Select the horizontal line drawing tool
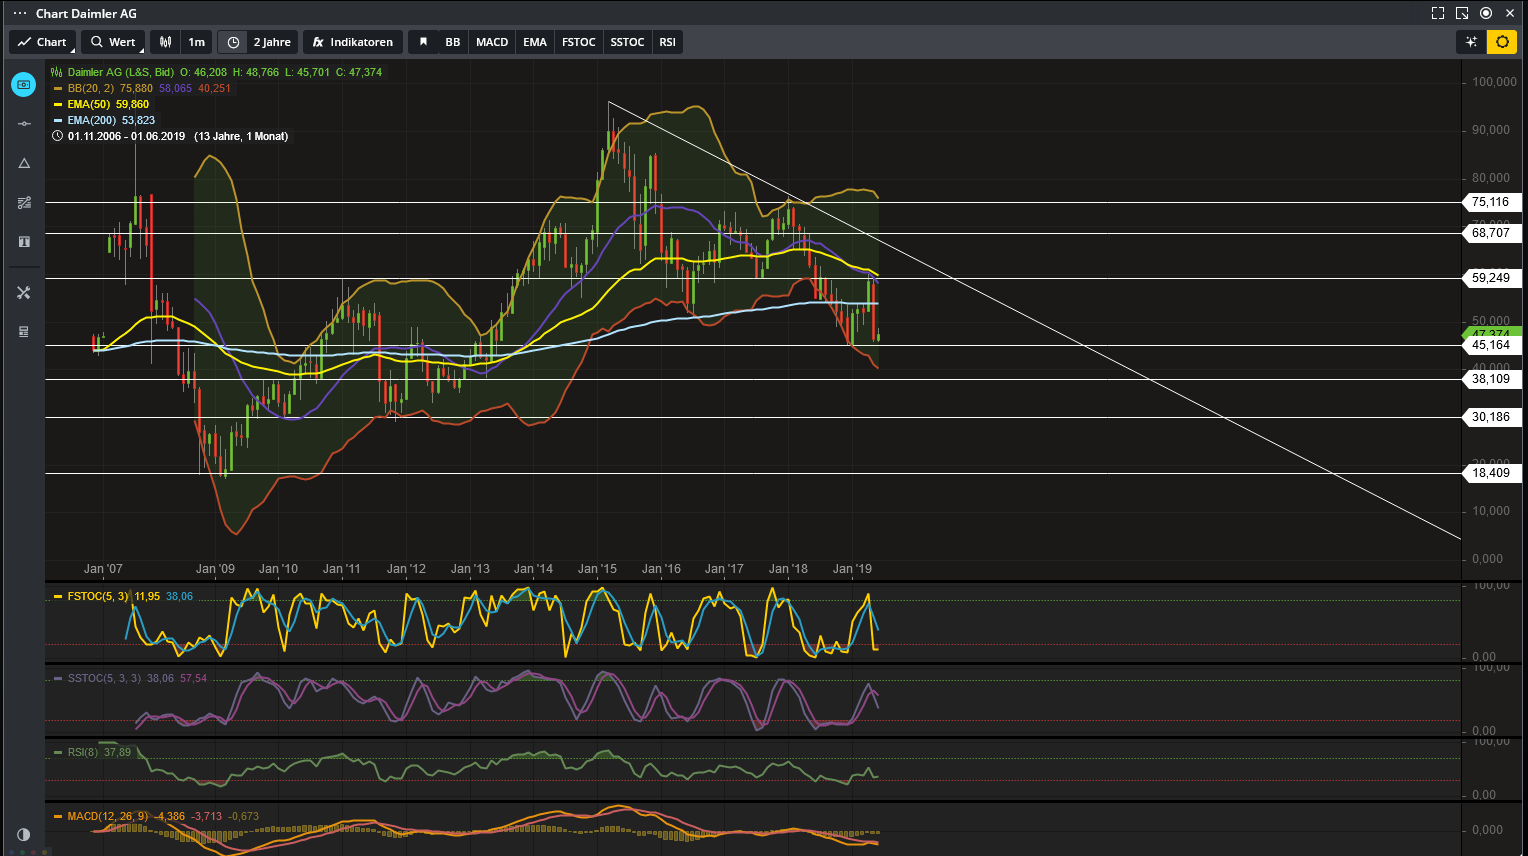 click(x=24, y=124)
